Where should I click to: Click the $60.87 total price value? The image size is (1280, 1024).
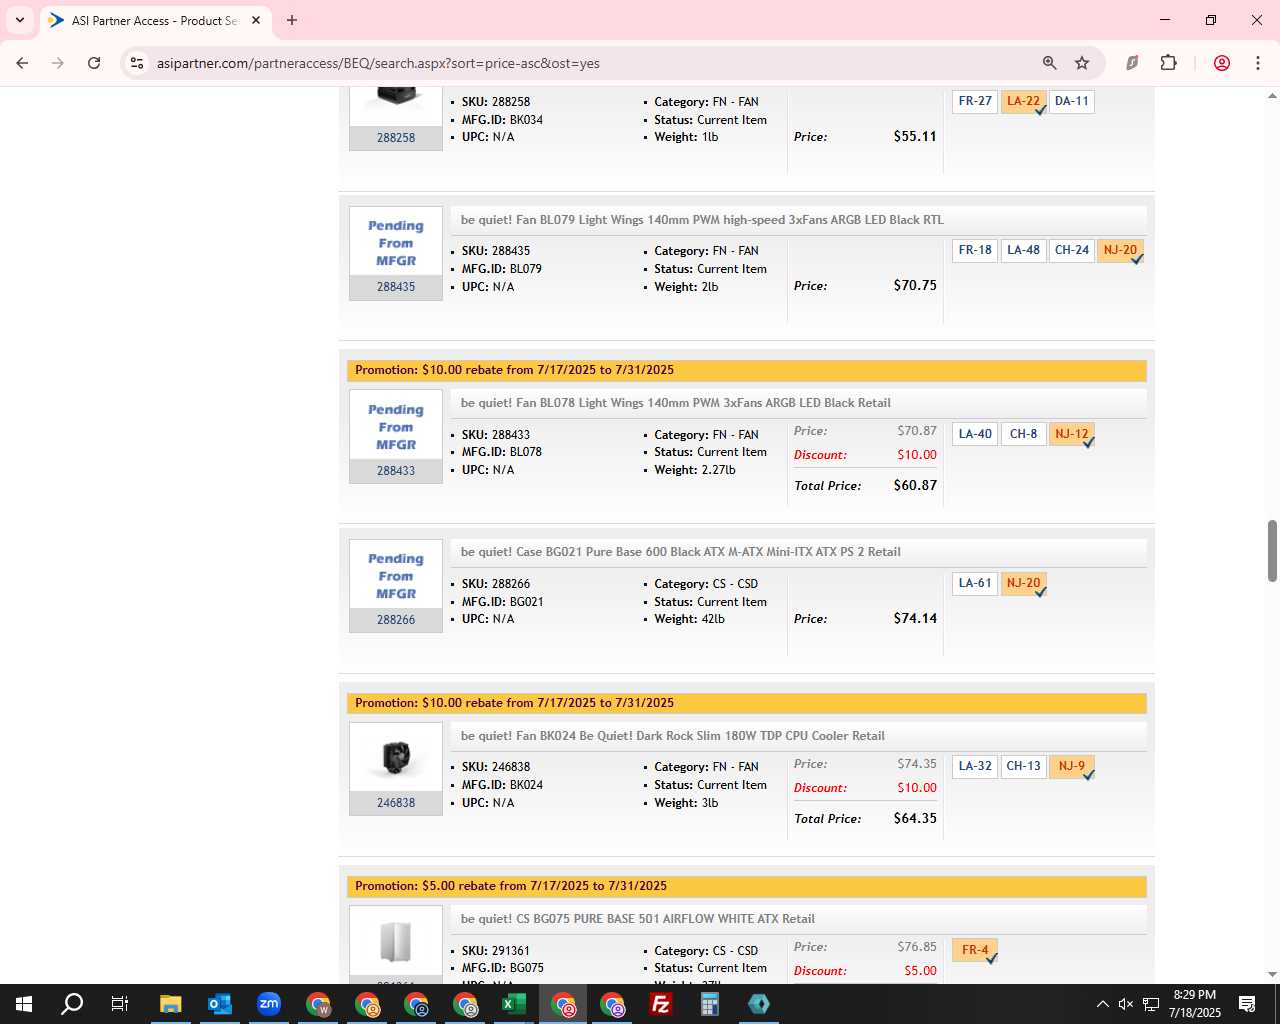click(915, 485)
